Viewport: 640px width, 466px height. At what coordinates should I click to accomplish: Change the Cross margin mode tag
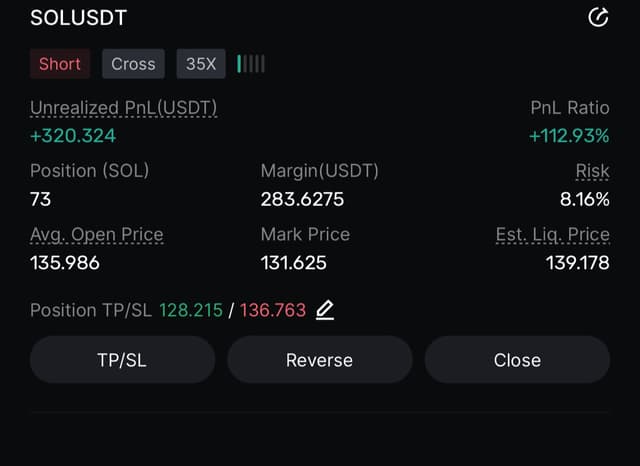[133, 64]
